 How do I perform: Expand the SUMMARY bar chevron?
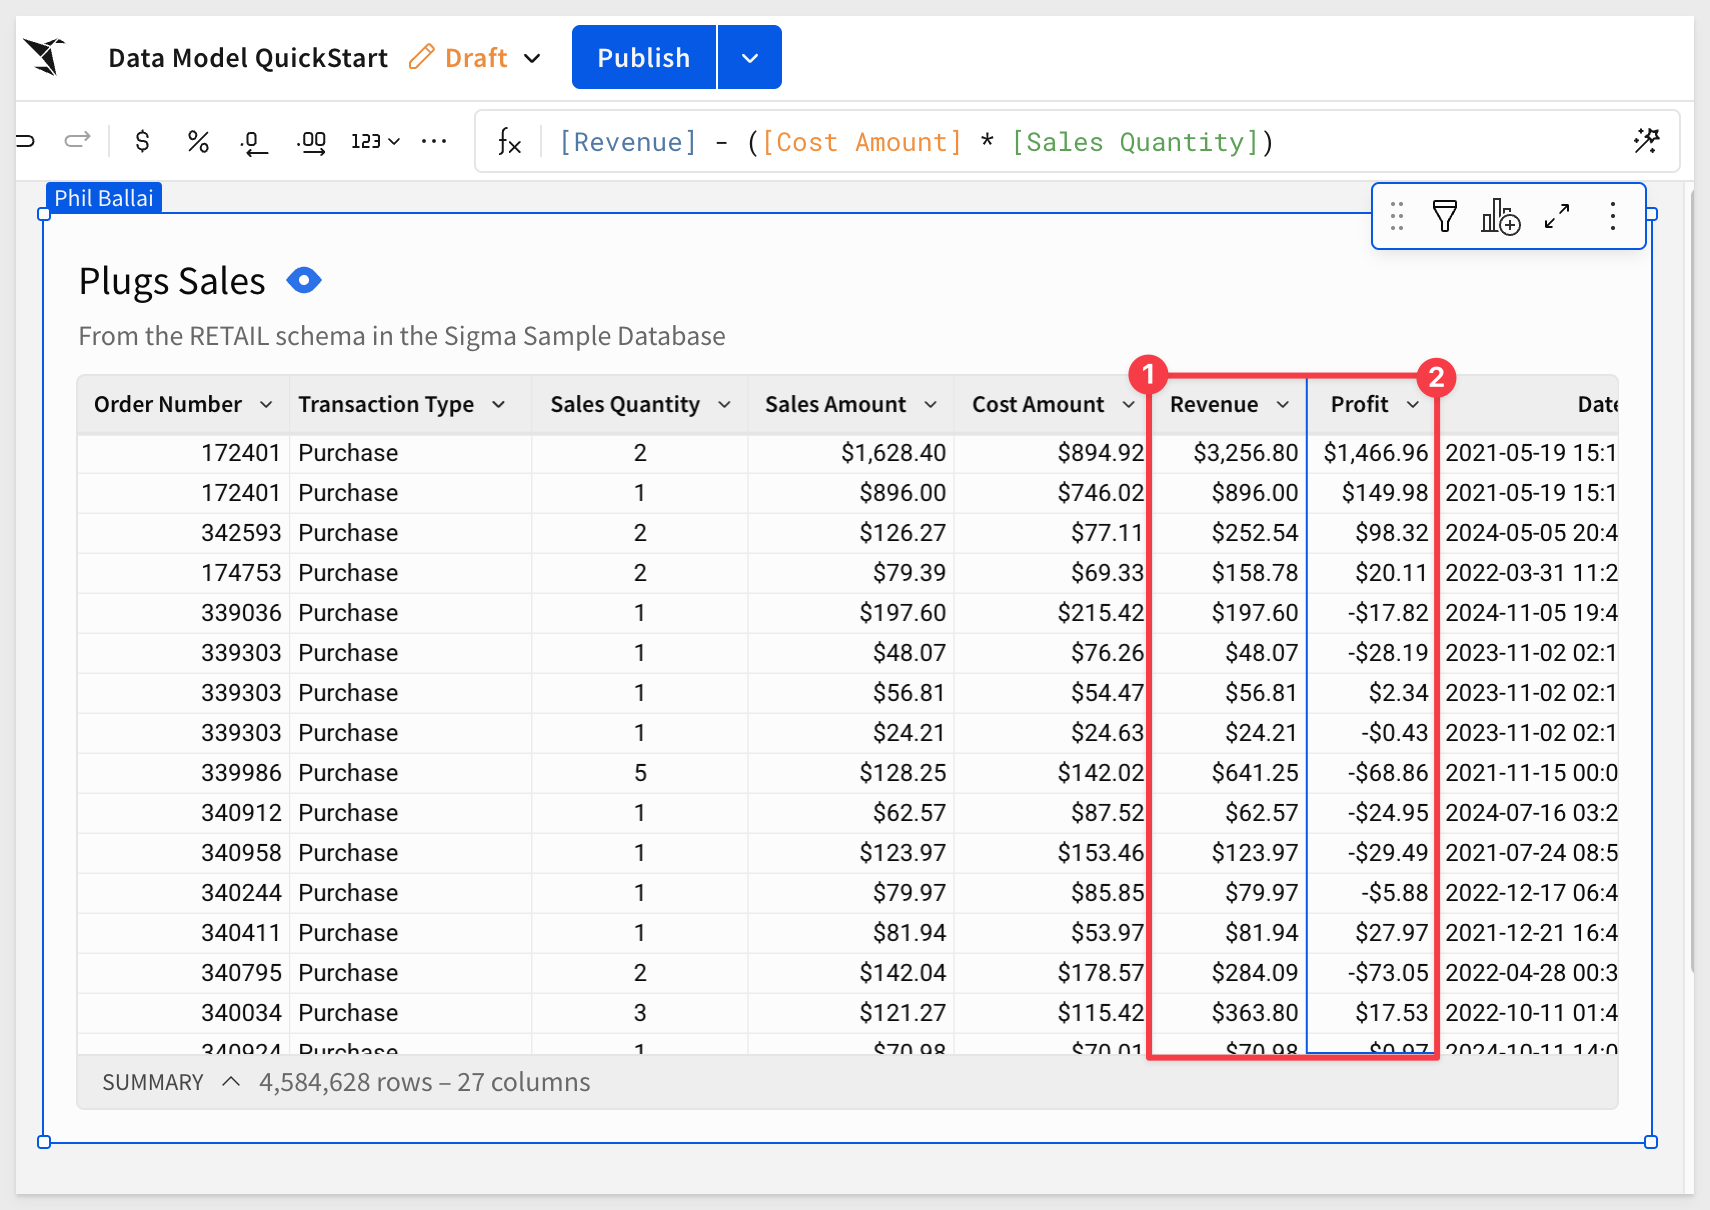click(231, 1082)
